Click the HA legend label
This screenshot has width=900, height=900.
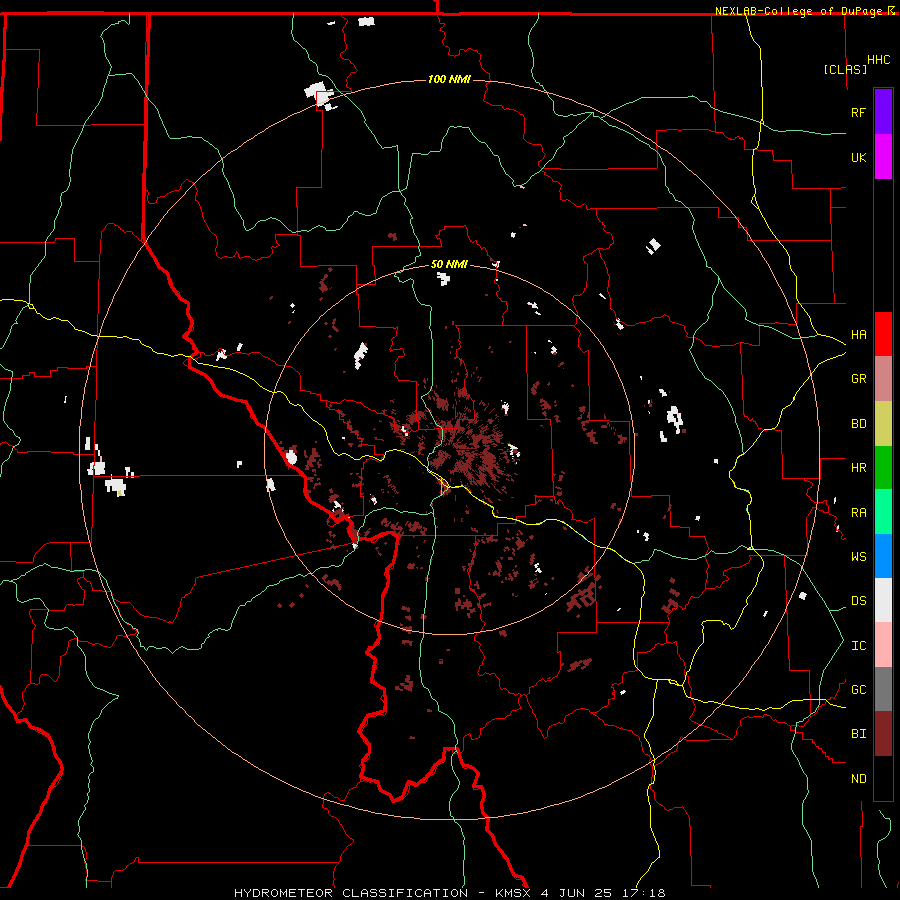pyautogui.click(x=858, y=335)
